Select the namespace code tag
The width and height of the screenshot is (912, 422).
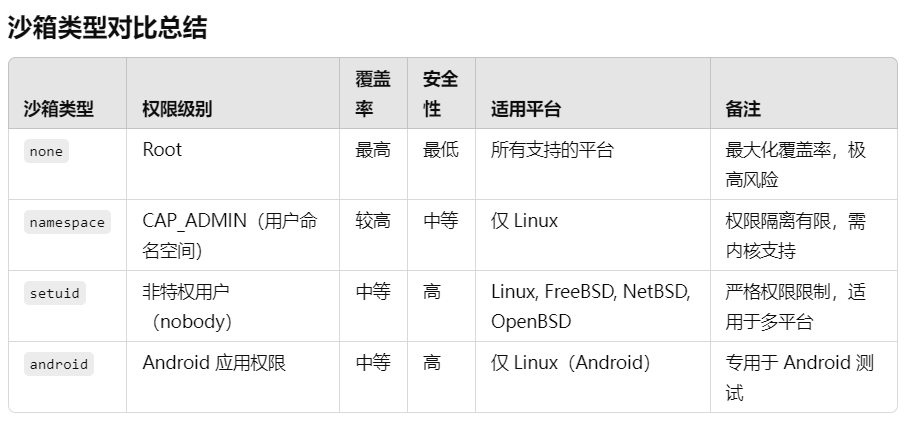click(67, 223)
